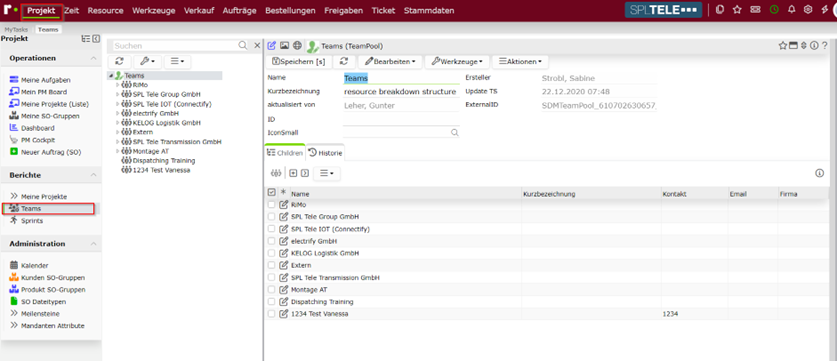The width and height of the screenshot is (837, 361).
Task: Open the Zeit menu
Action: [x=72, y=10]
